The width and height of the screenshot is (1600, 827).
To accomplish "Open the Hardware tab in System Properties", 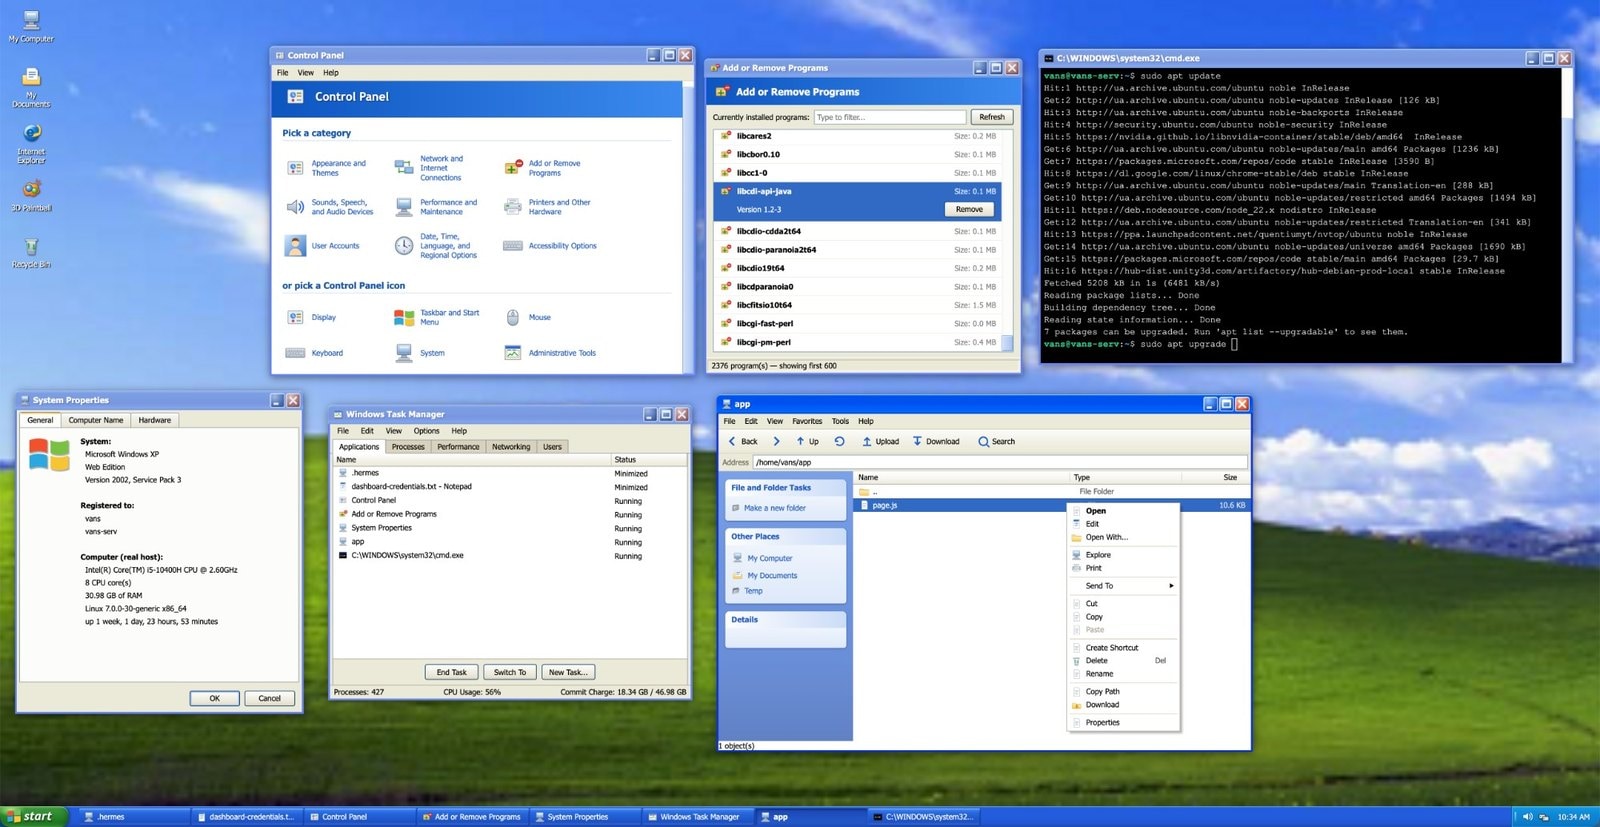I will tap(155, 420).
